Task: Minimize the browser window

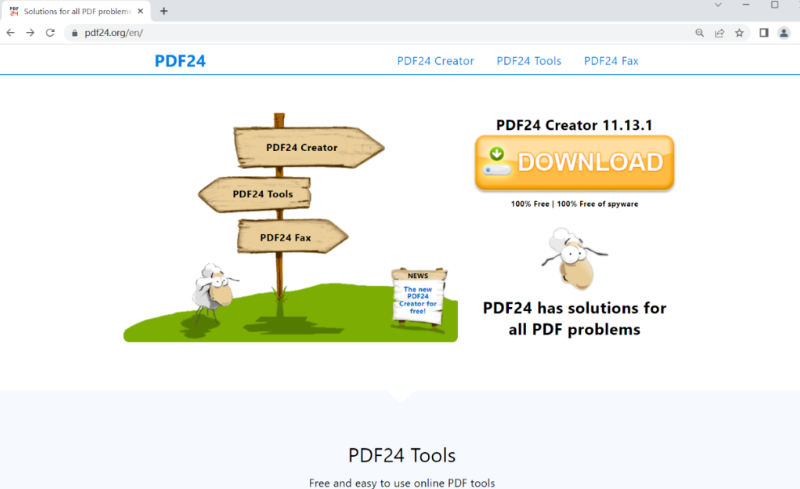Action: click(x=746, y=5)
